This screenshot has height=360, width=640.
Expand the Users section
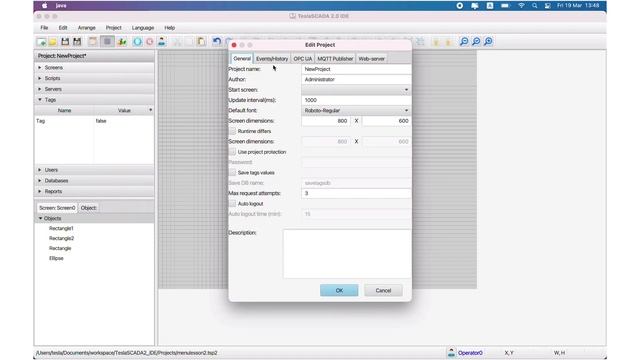[x=40, y=170]
